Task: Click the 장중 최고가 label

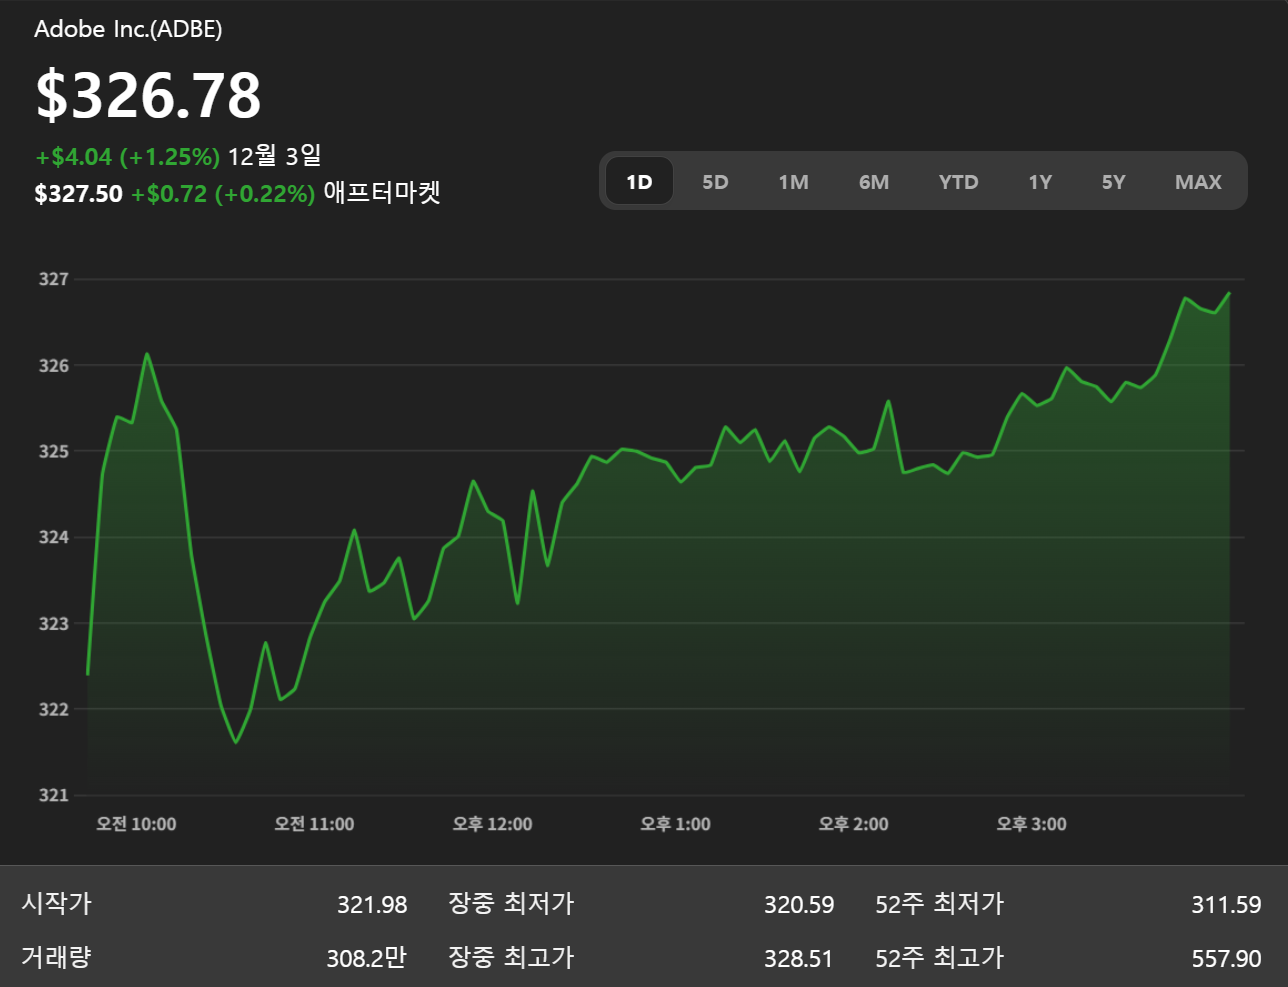Action: point(511,958)
